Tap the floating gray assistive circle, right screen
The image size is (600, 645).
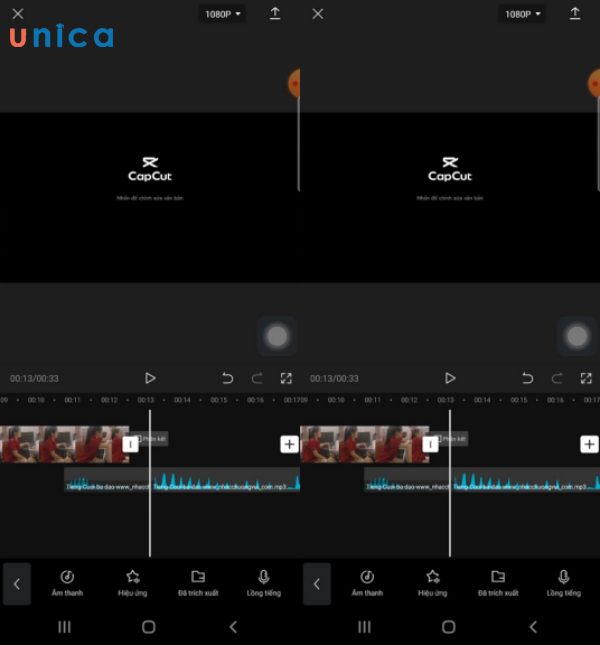(x=577, y=336)
